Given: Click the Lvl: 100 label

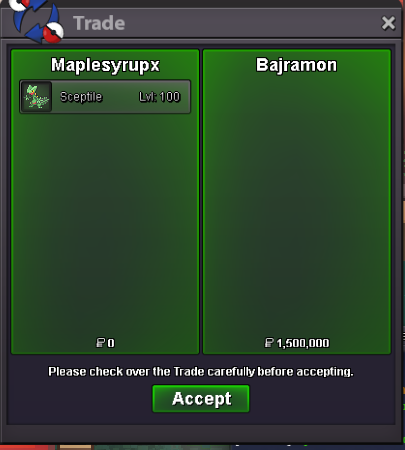Looking at the screenshot, I should 160,97.
